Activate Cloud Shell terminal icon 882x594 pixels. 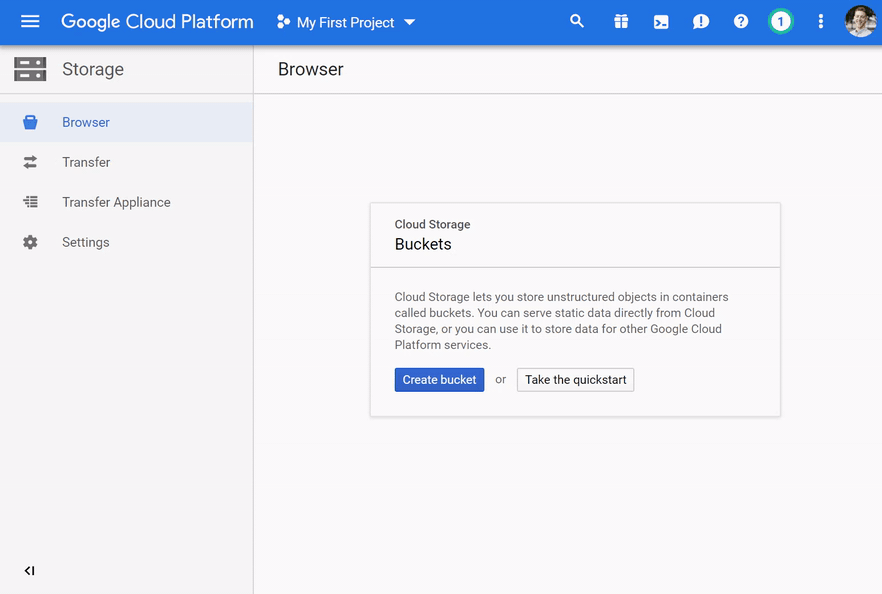pyautogui.click(x=661, y=22)
